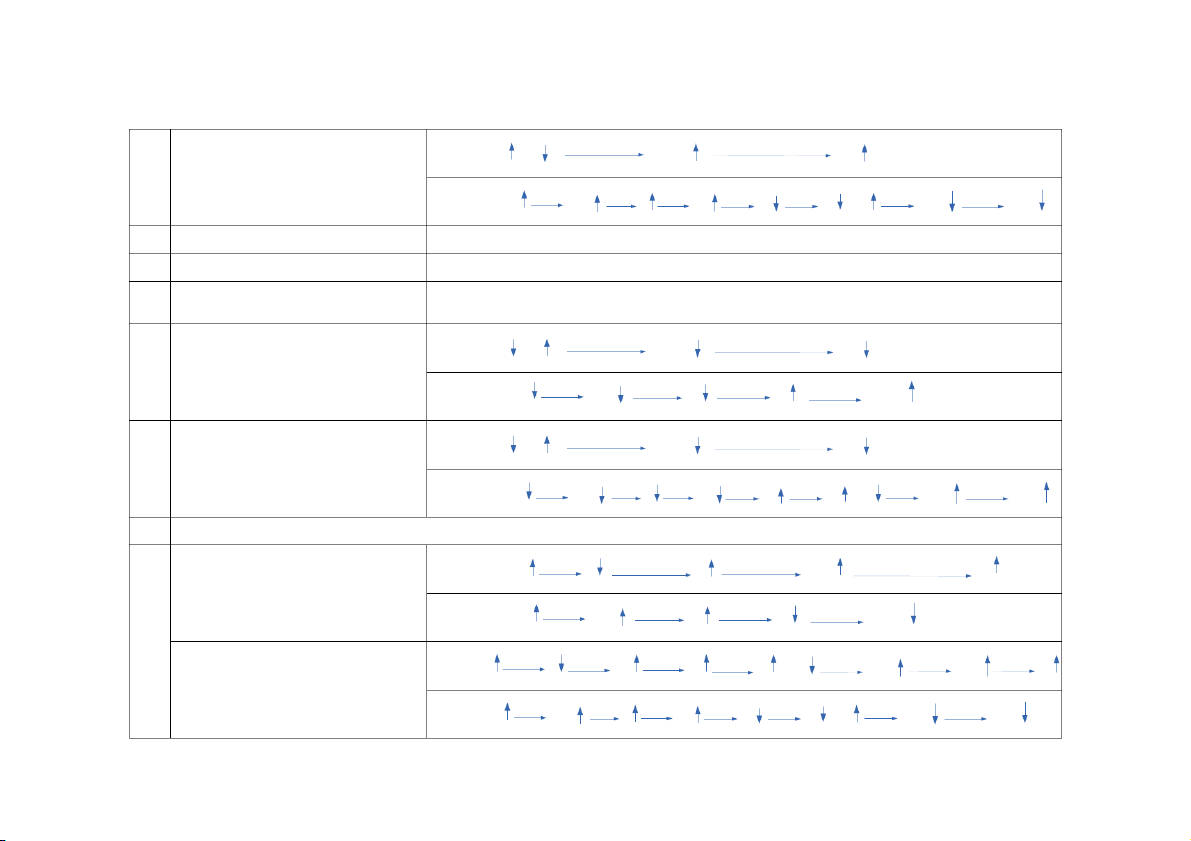The height and width of the screenshot is (841, 1191).
Task: Click the first up arrow in the bottom row
Action: click(507, 710)
